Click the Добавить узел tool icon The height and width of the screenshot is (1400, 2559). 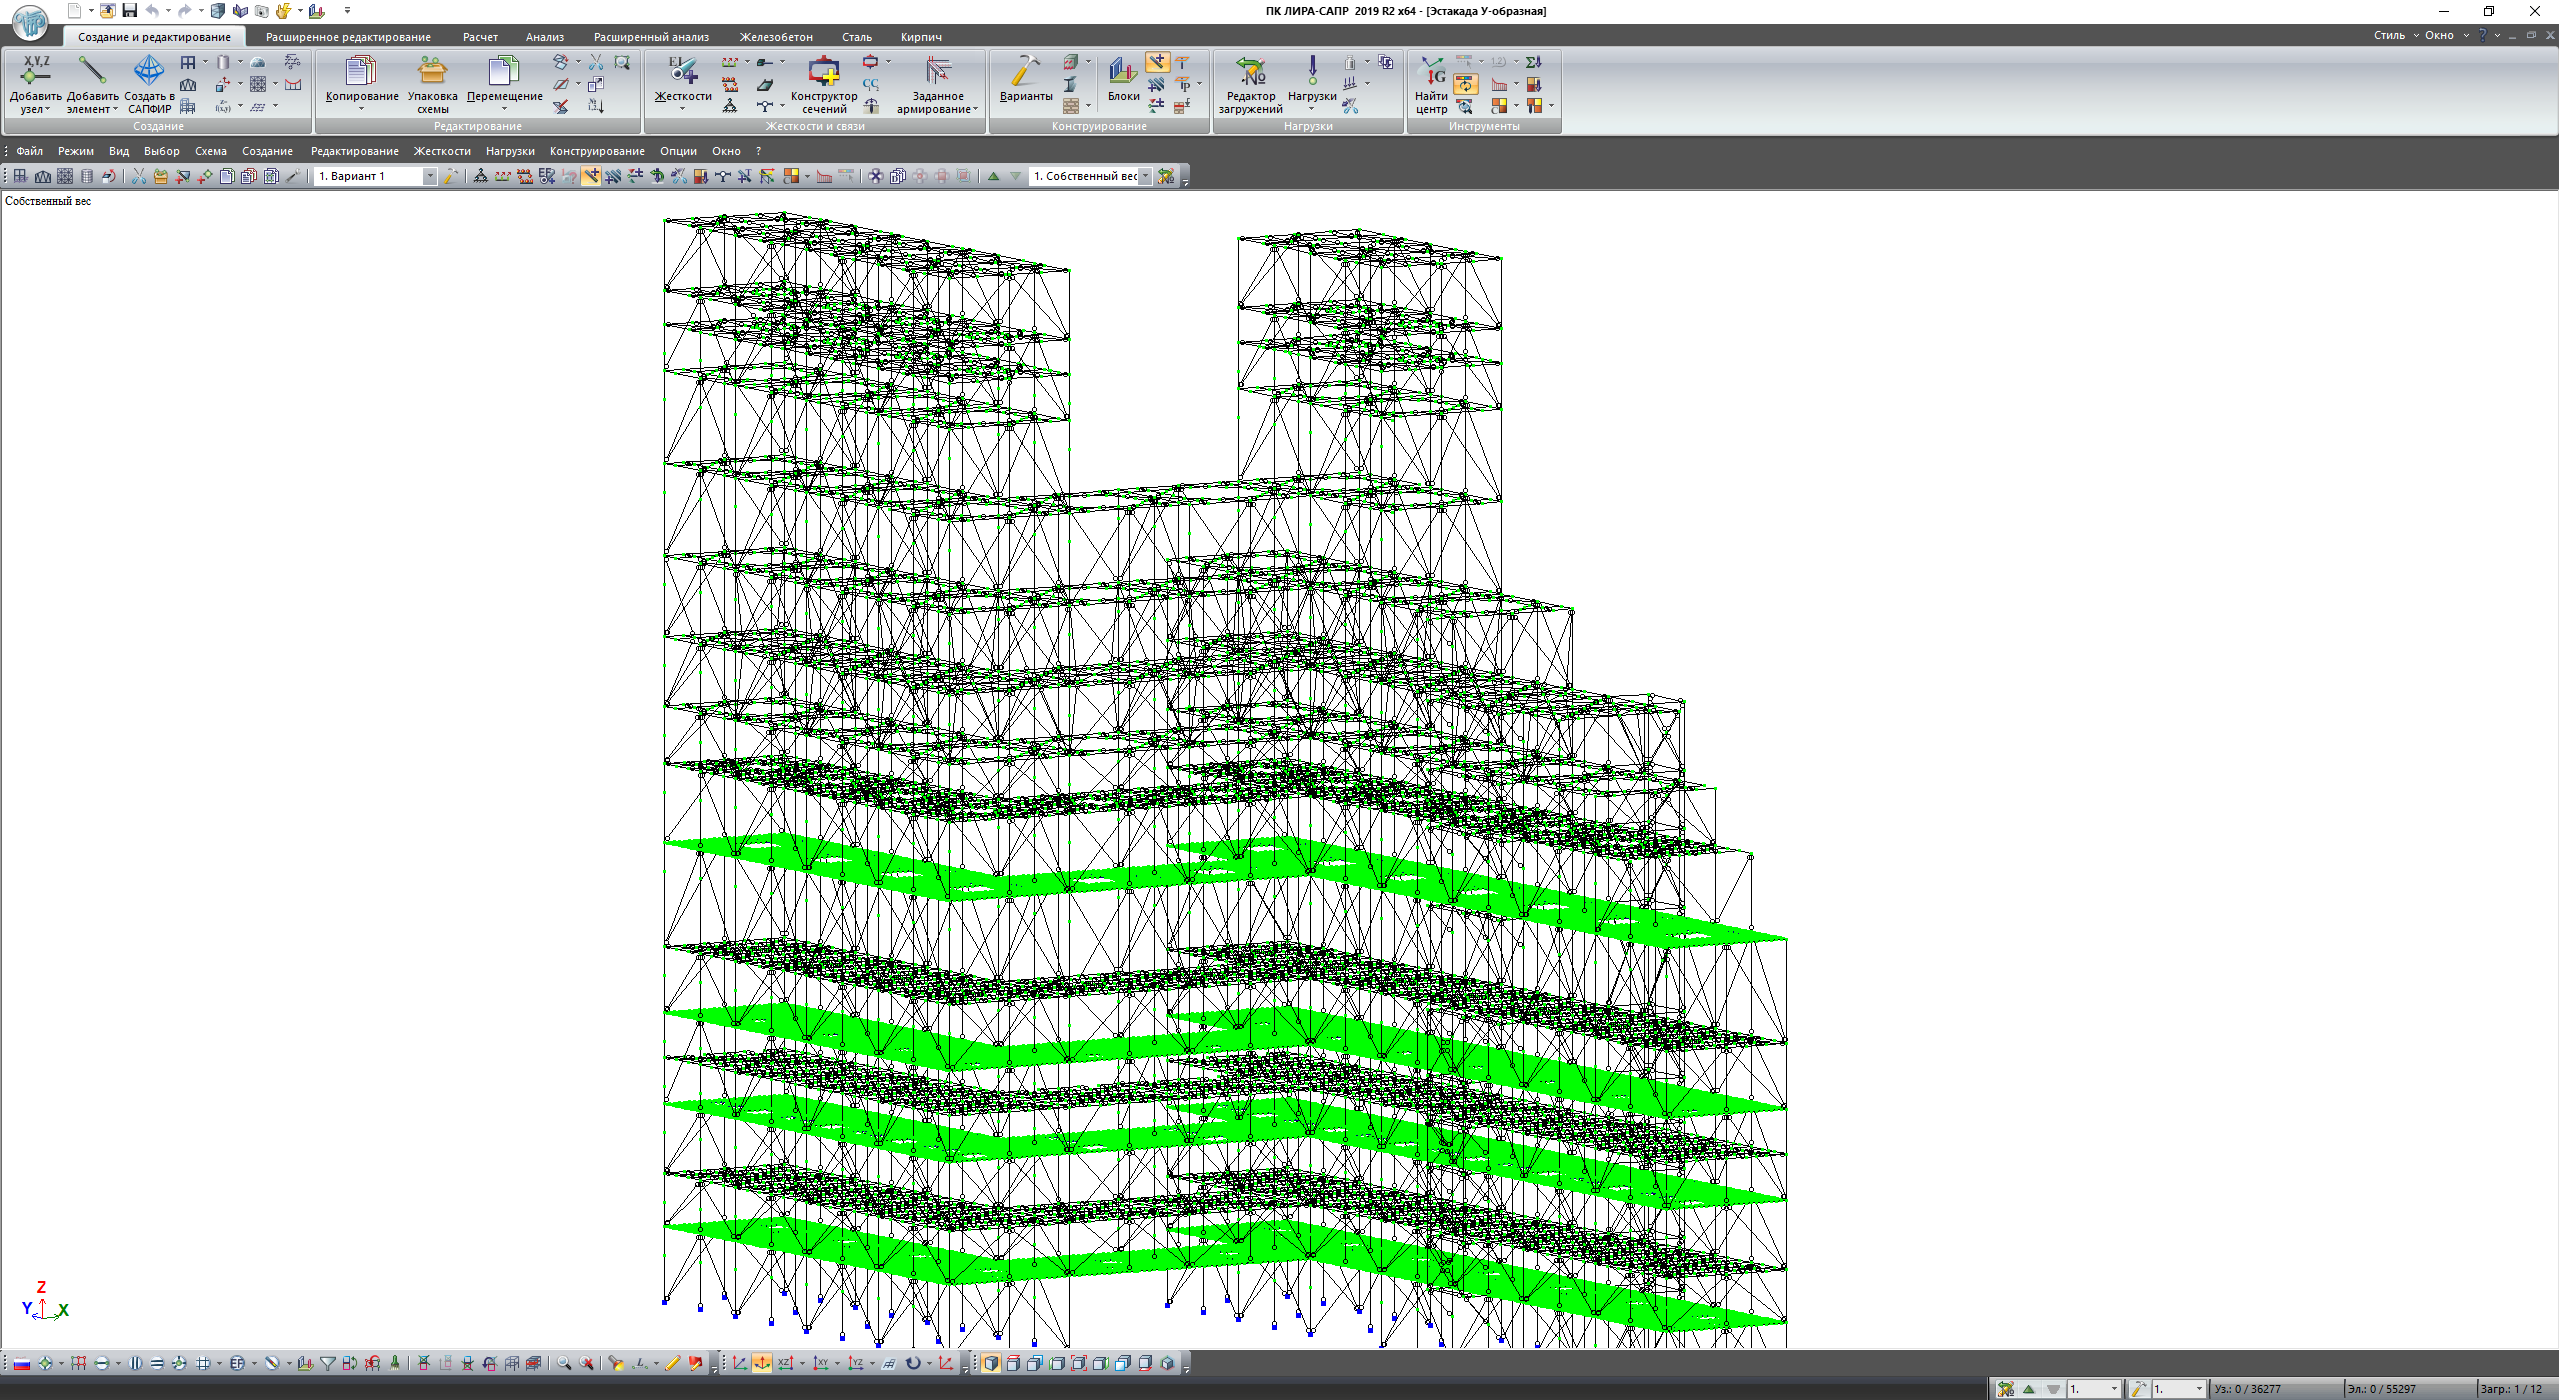tap(35, 71)
